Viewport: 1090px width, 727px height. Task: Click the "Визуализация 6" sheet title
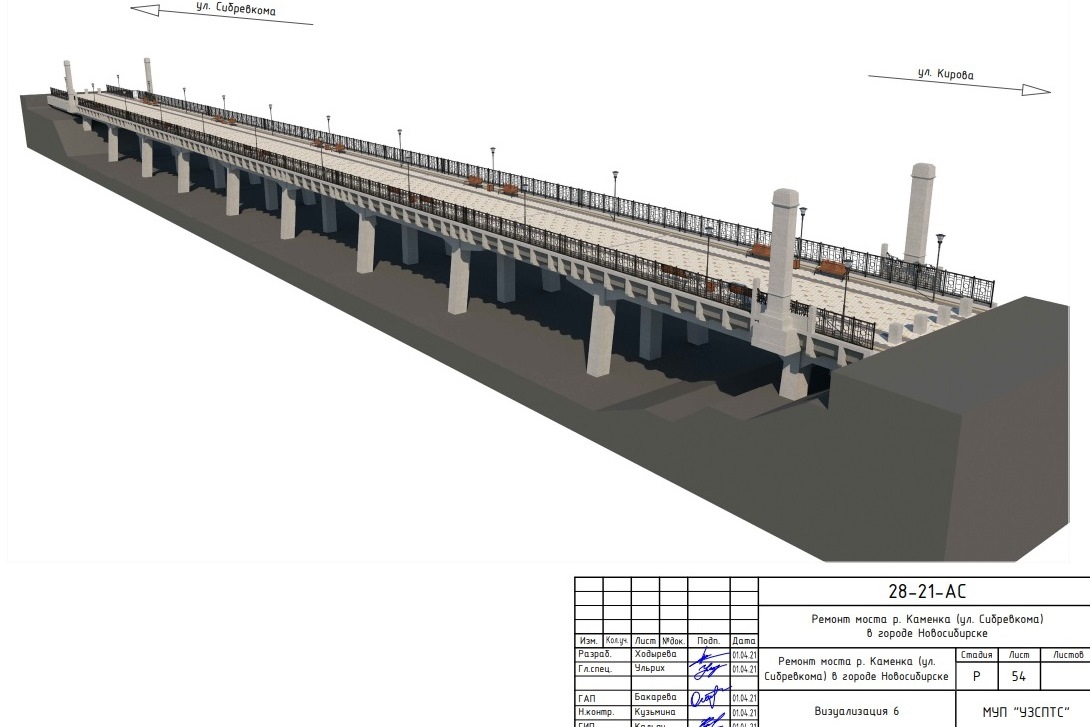pos(857,711)
